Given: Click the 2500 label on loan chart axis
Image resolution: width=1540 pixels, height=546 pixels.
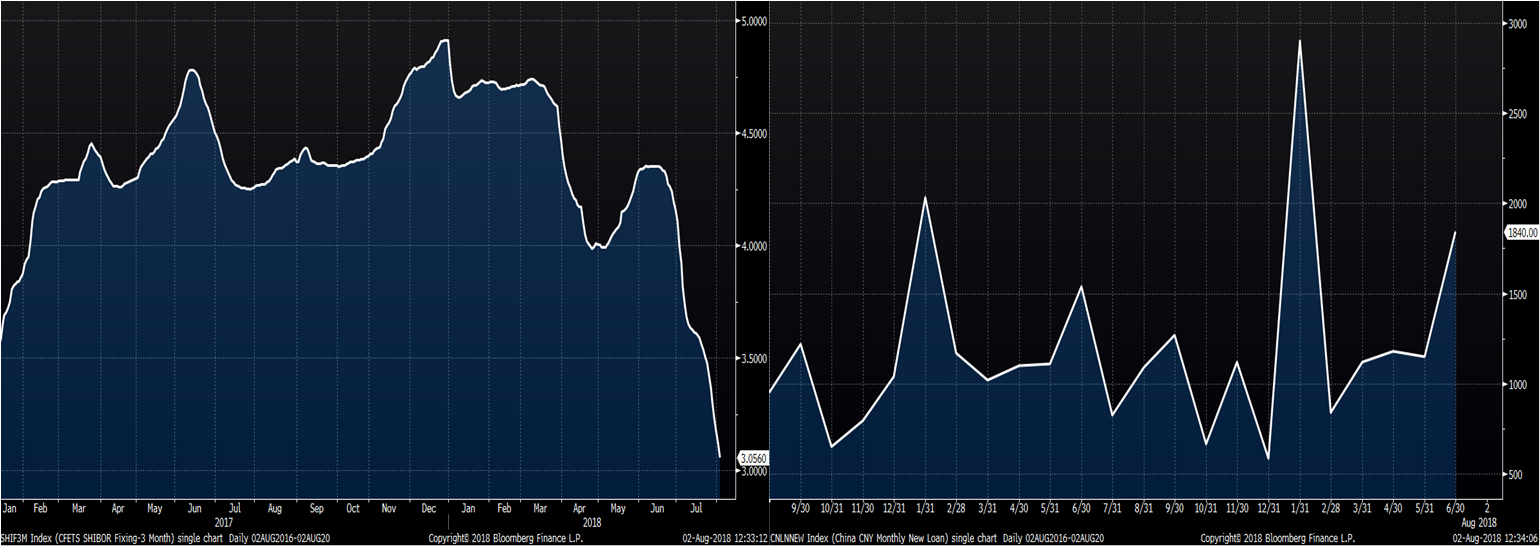Looking at the screenshot, I should click(x=1516, y=114).
